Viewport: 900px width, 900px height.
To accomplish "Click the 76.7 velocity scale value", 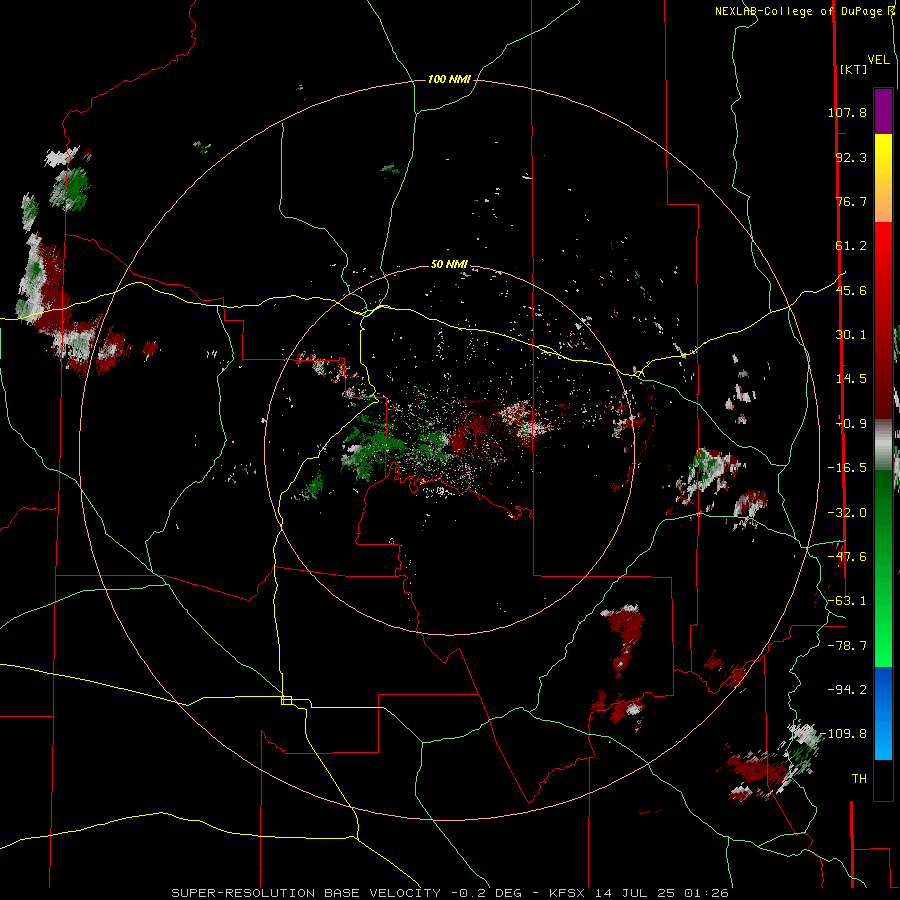I will point(851,201).
